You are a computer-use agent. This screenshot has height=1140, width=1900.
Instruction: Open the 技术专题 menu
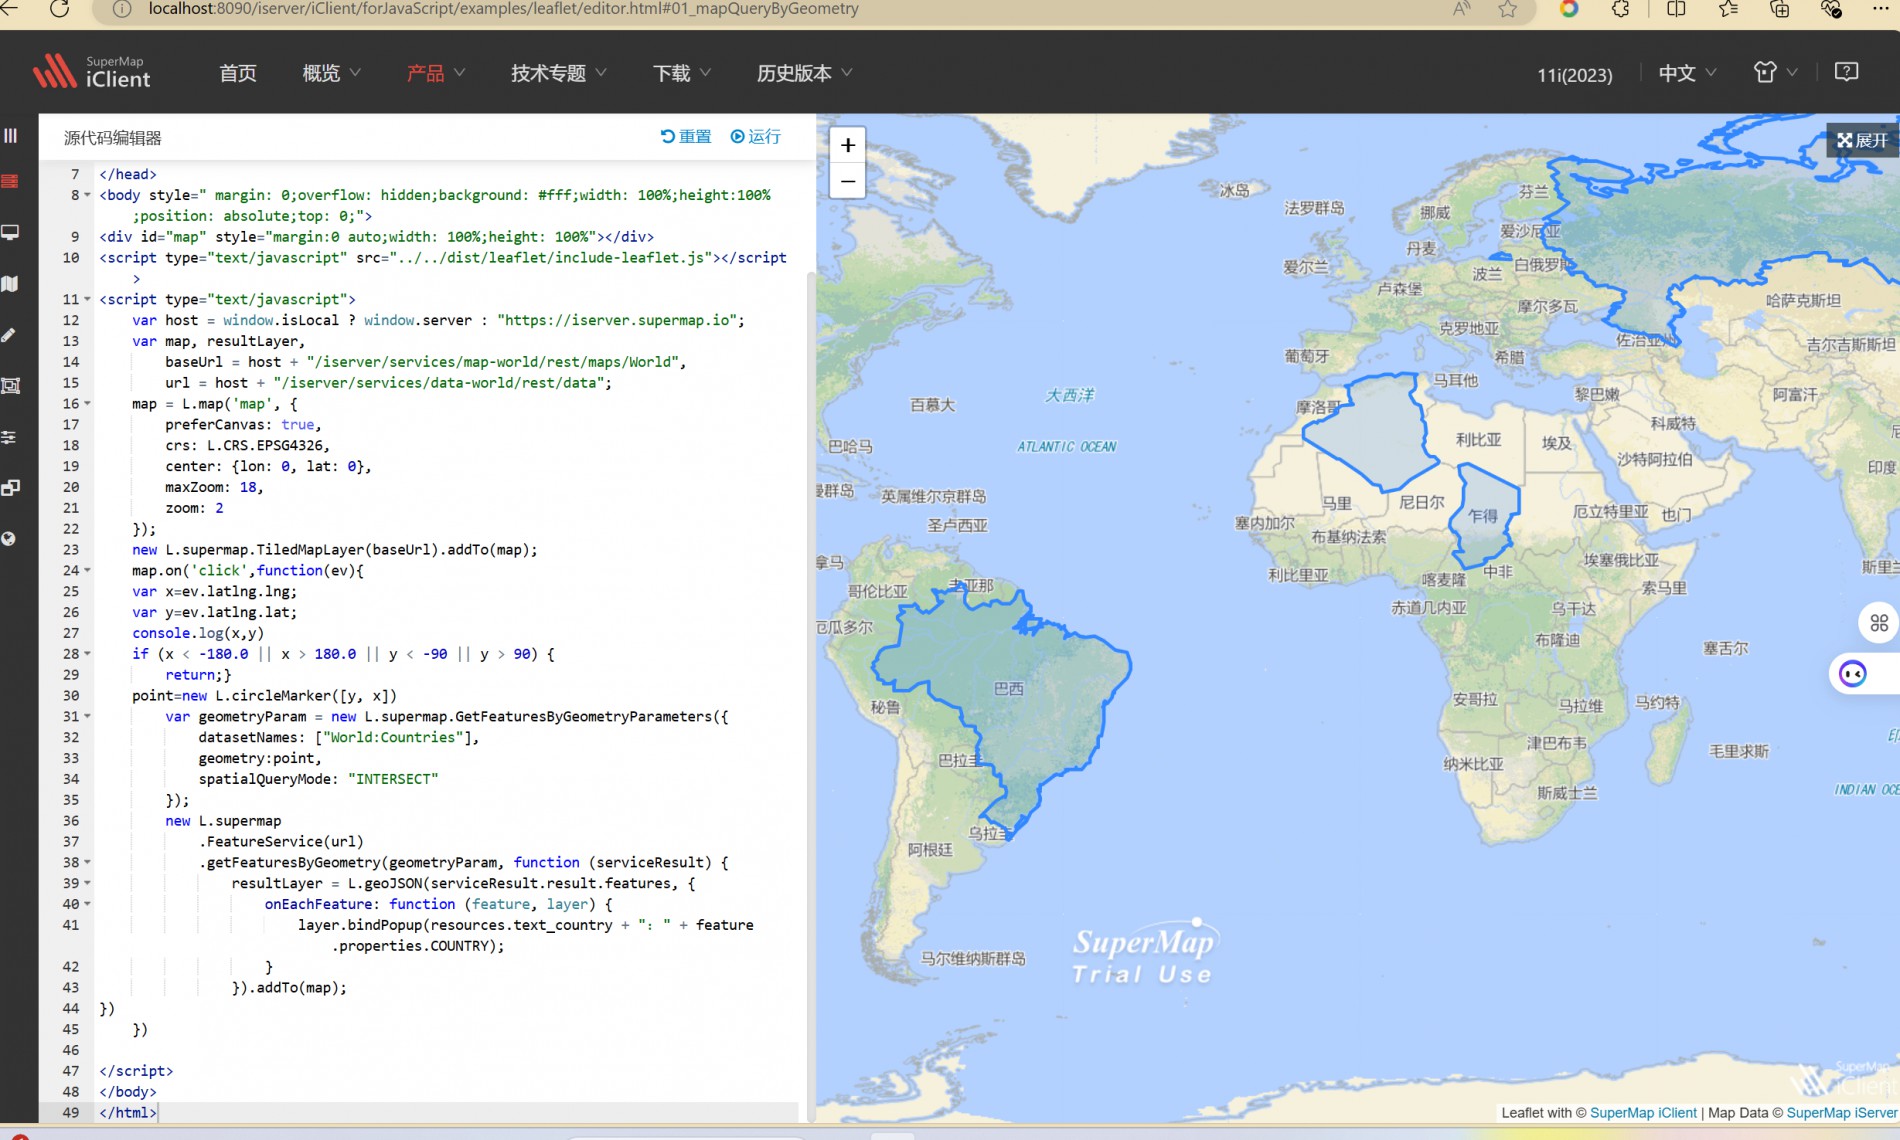(x=558, y=73)
